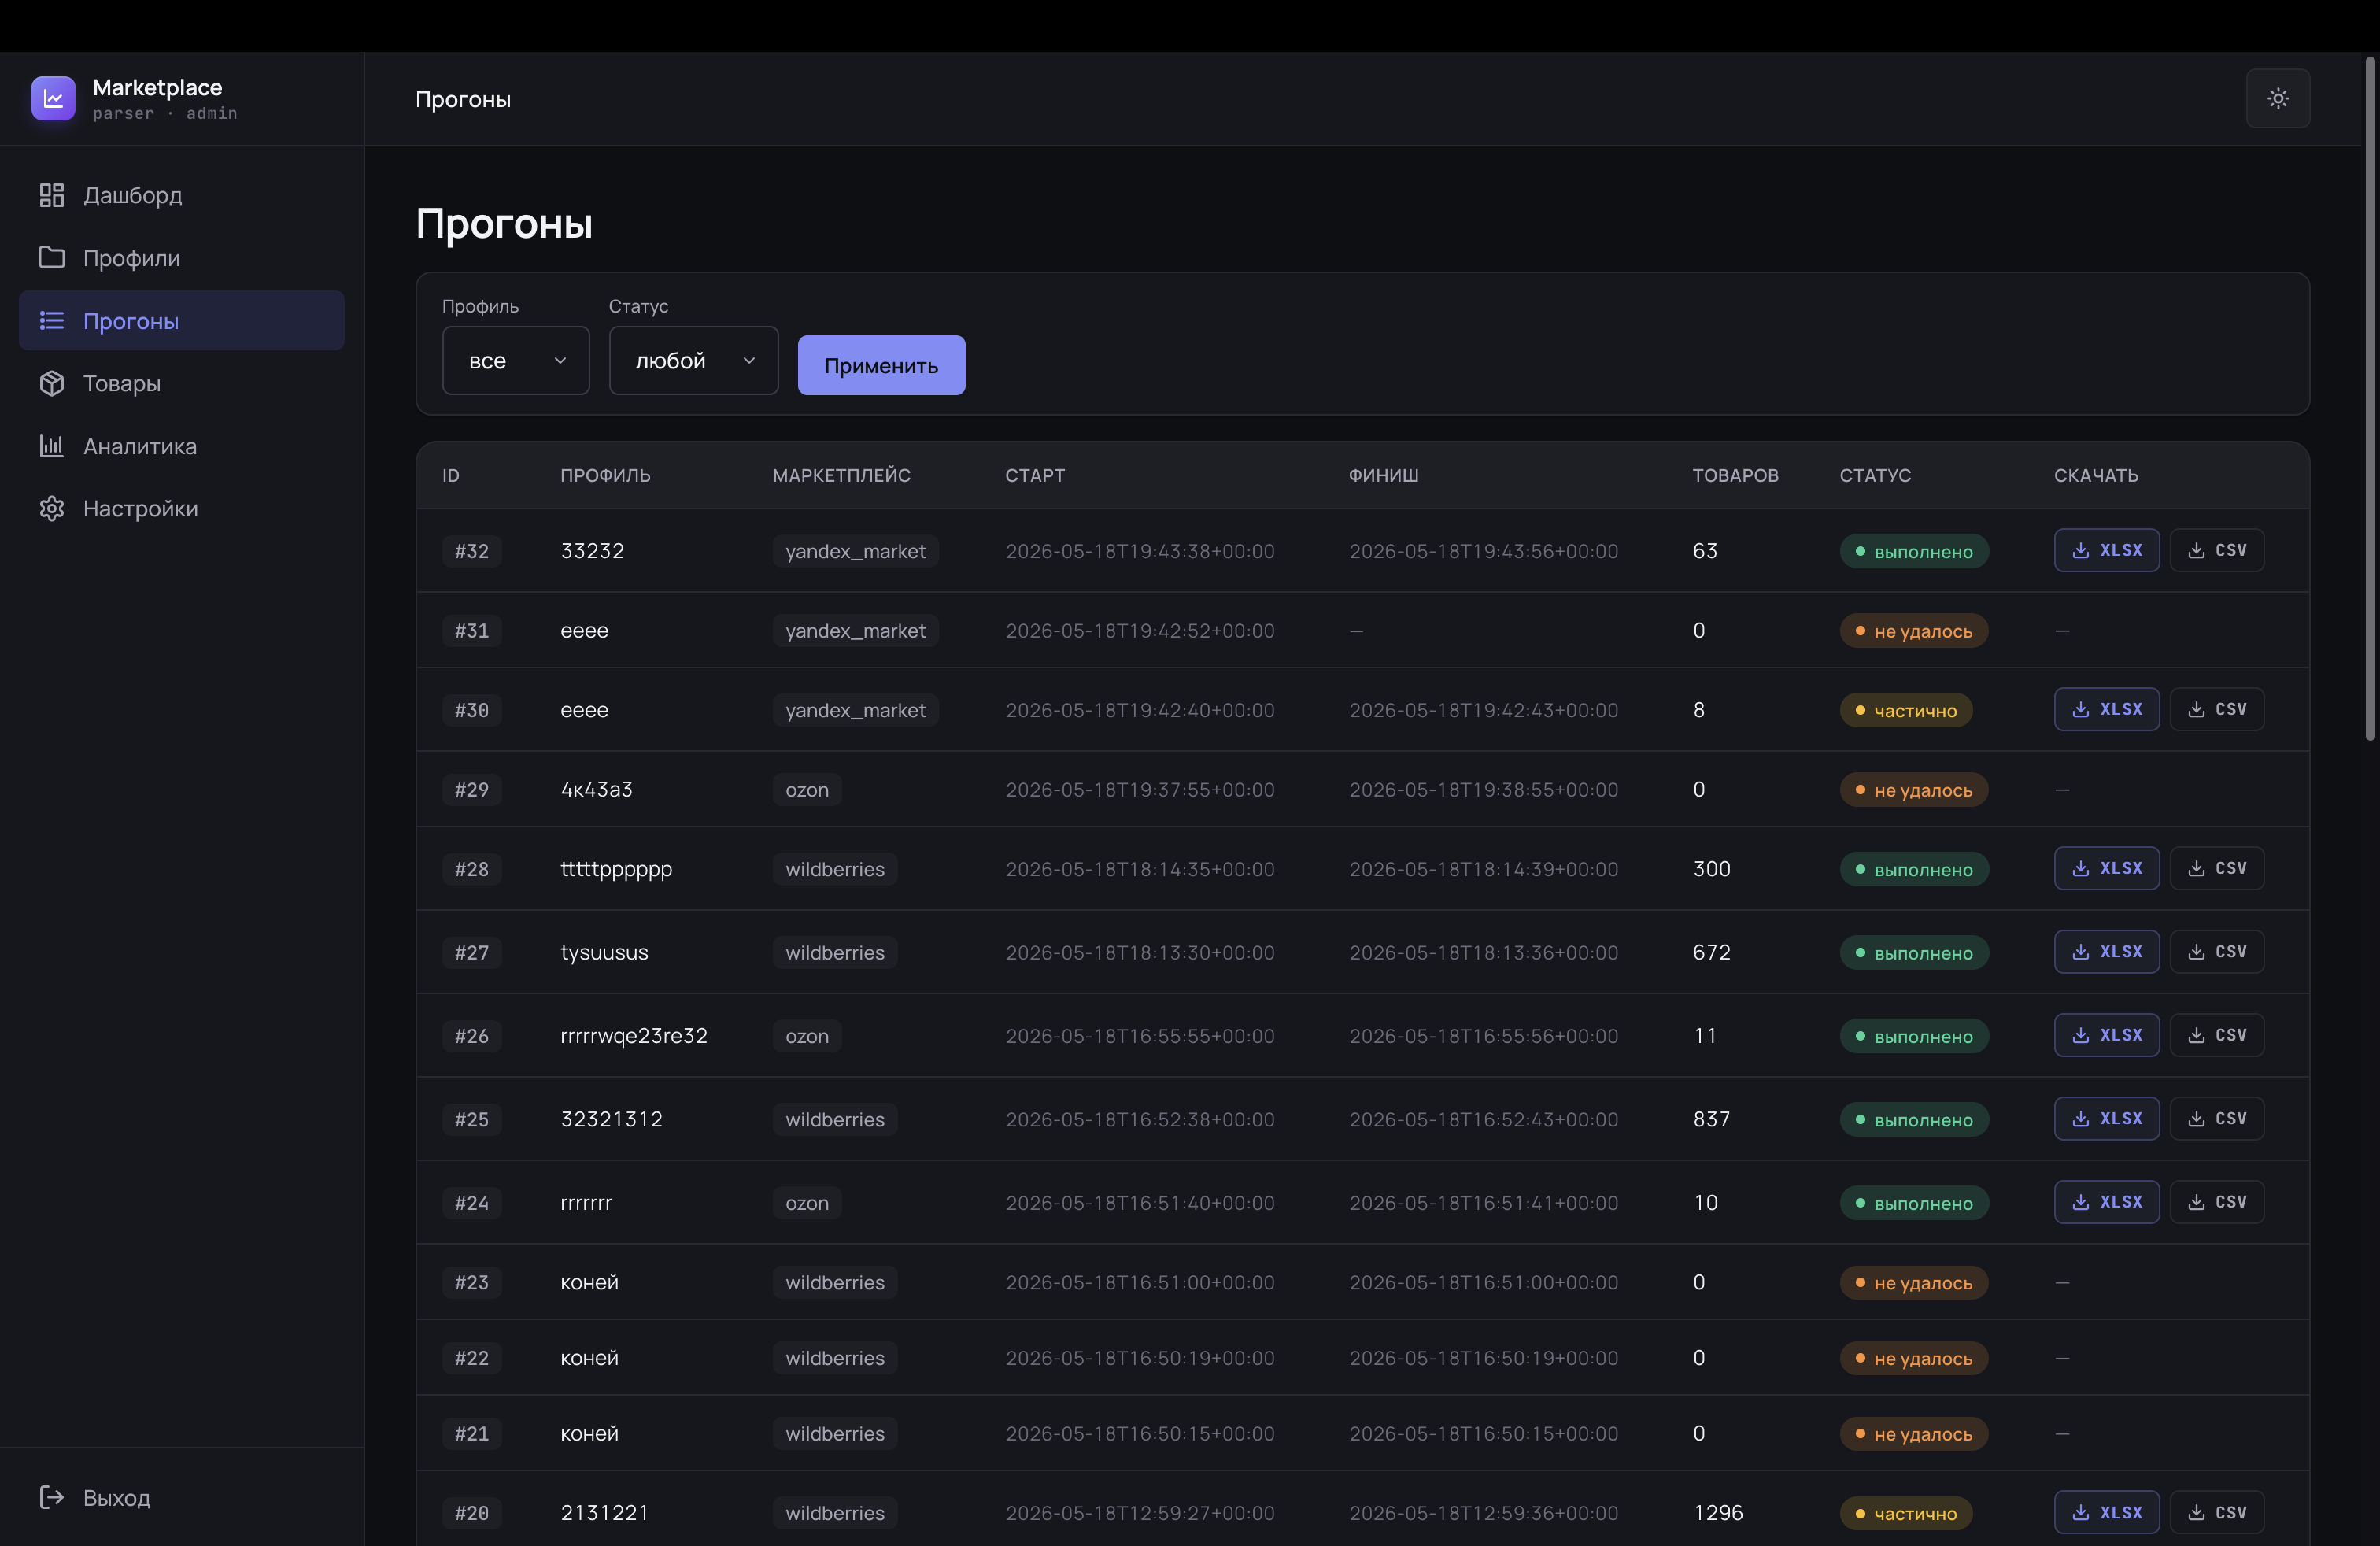Click the #32 run ID badge
The width and height of the screenshot is (2380, 1546).
point(471,551)
